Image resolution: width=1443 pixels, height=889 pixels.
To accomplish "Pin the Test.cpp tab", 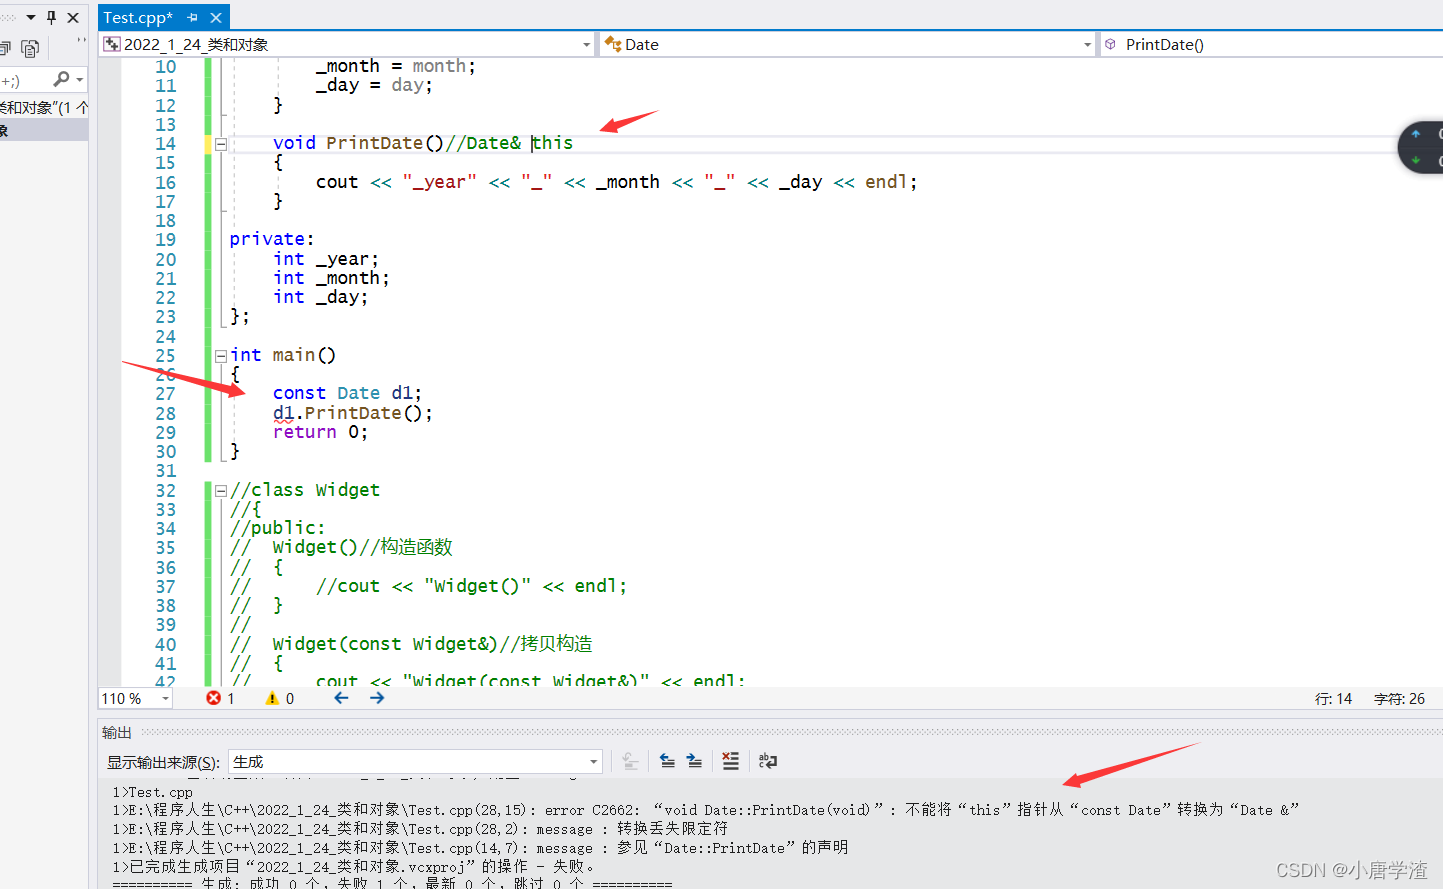I will 192,18.
